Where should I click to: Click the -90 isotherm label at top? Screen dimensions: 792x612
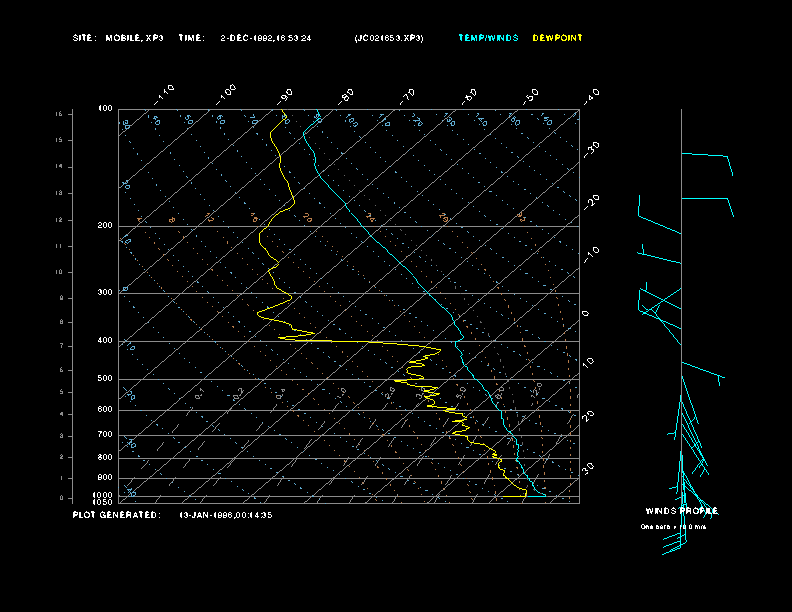[285, 96]
